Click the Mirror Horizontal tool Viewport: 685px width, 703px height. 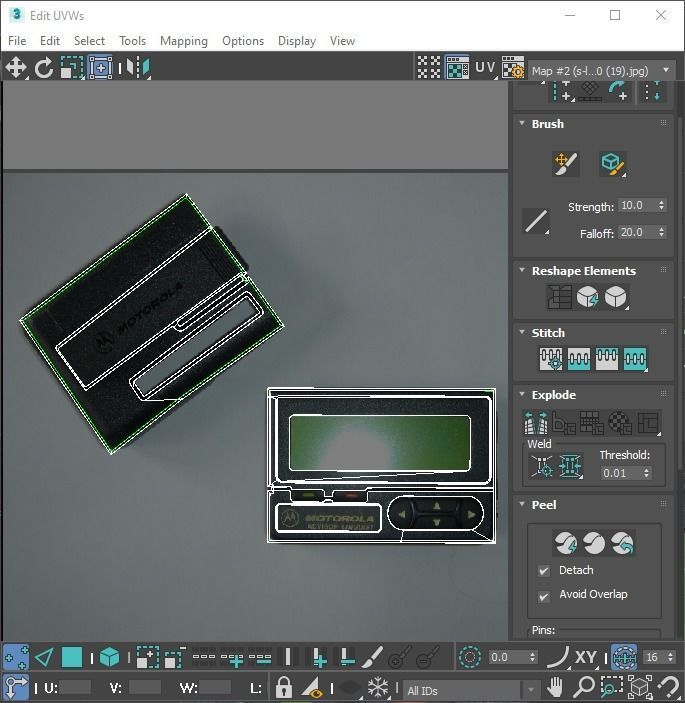point(138,68)
